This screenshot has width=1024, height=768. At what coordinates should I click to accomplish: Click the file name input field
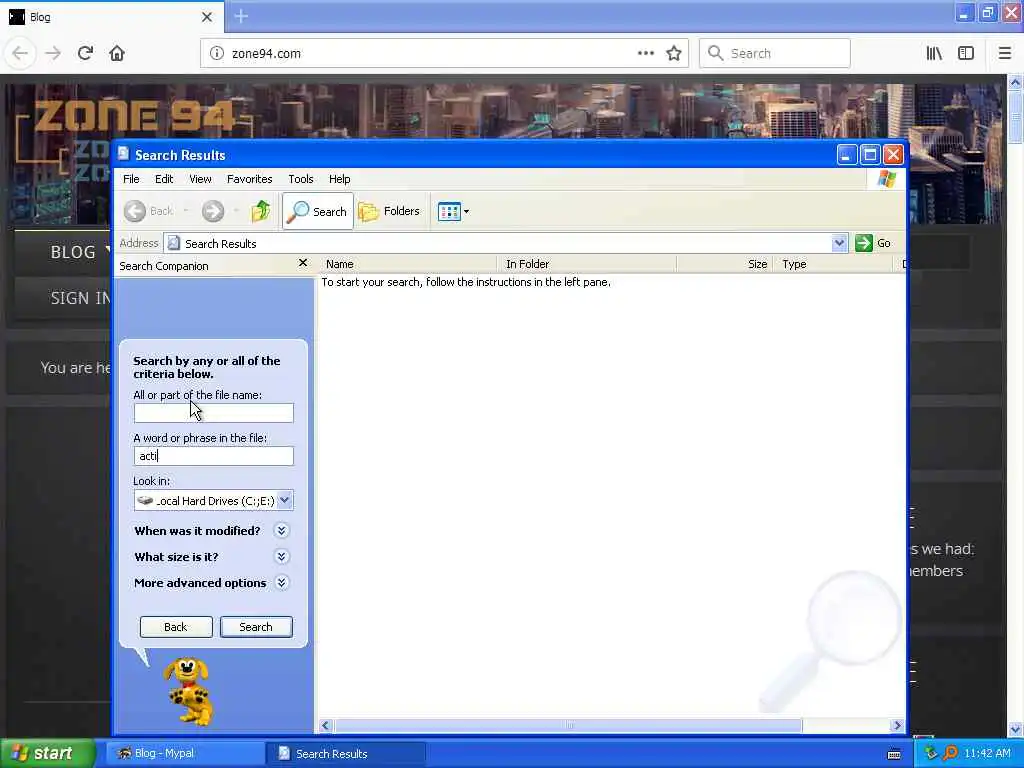pyautogui.click(x=214, y=413)
